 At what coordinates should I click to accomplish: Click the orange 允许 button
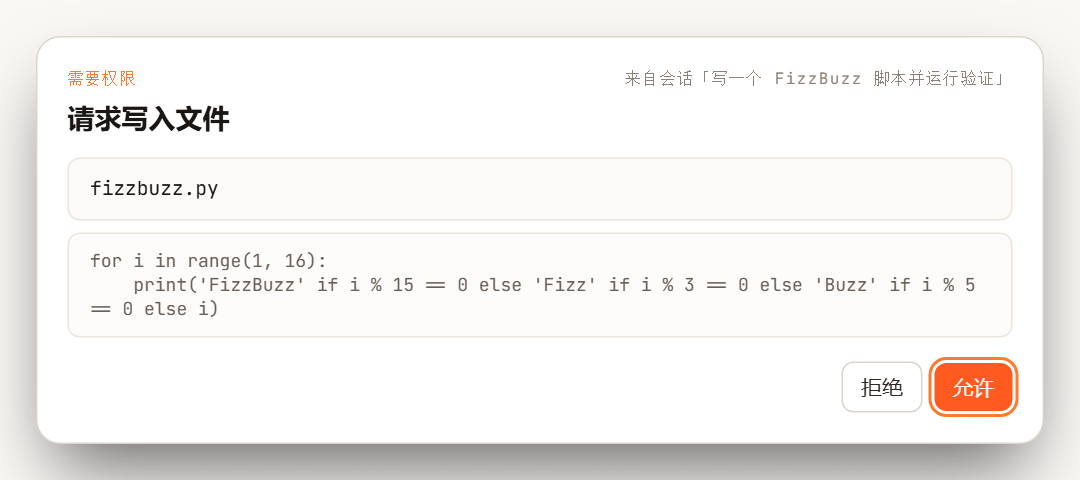tap(973, 387)
